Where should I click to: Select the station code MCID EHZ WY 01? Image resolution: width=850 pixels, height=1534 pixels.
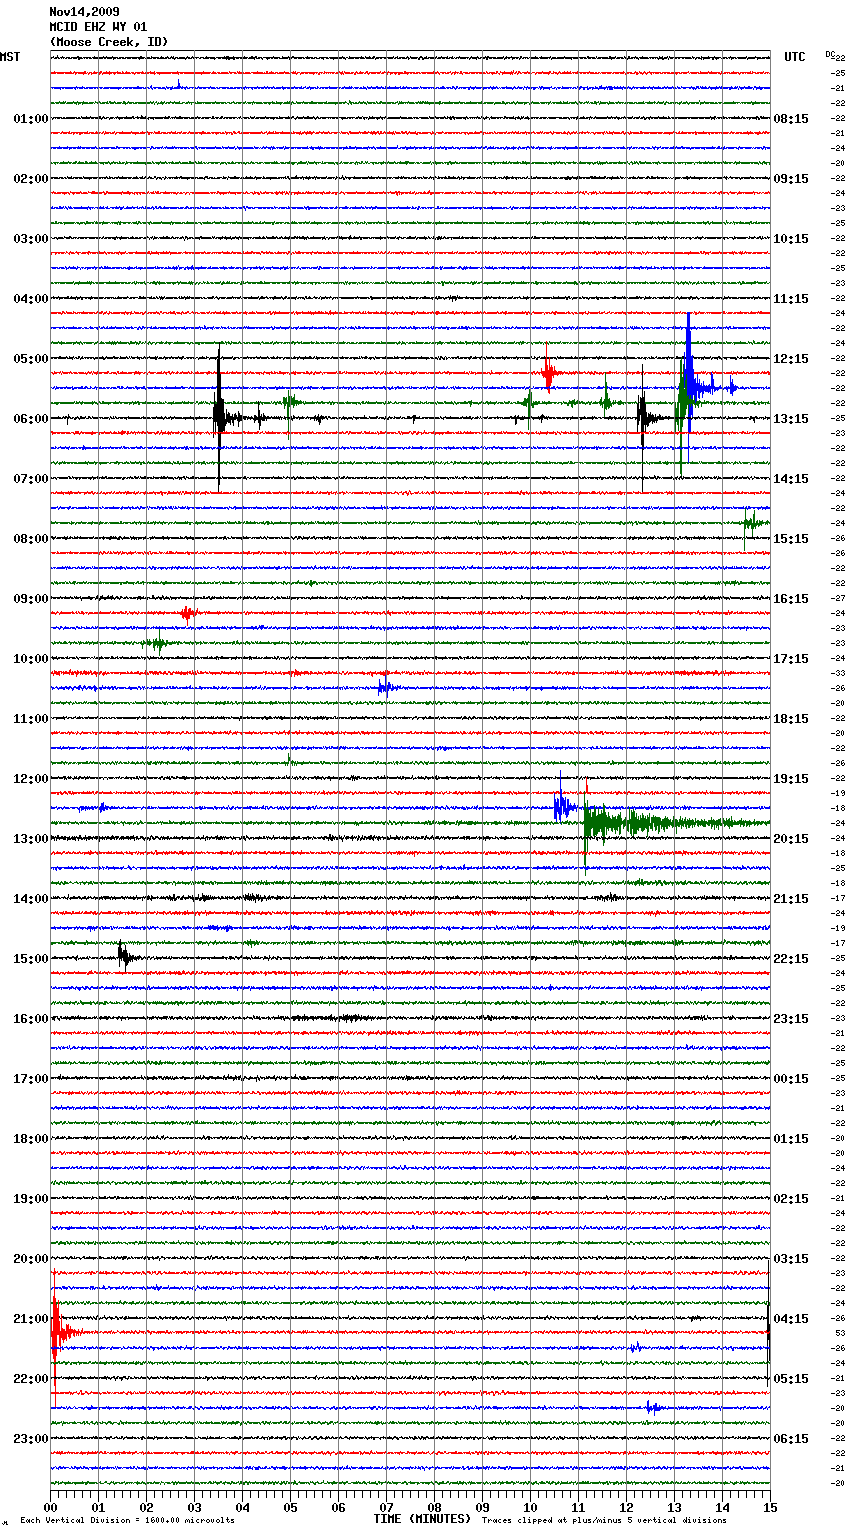(x=98, y=27)
